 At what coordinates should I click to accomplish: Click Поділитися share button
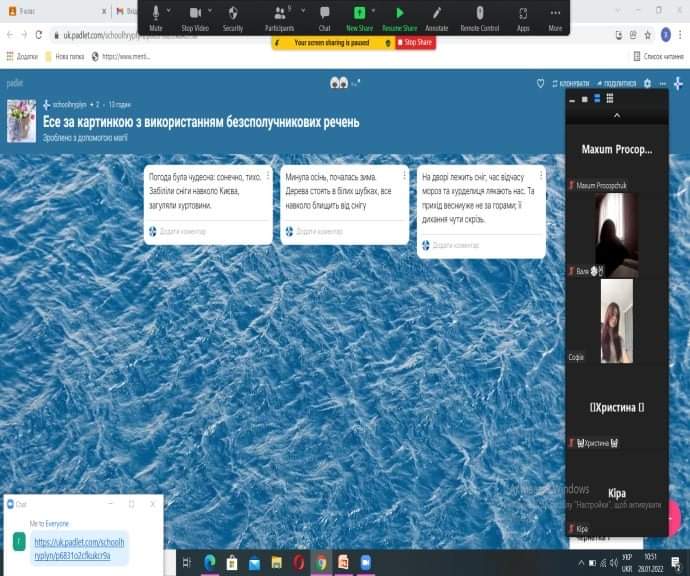[x=617, y=83]
